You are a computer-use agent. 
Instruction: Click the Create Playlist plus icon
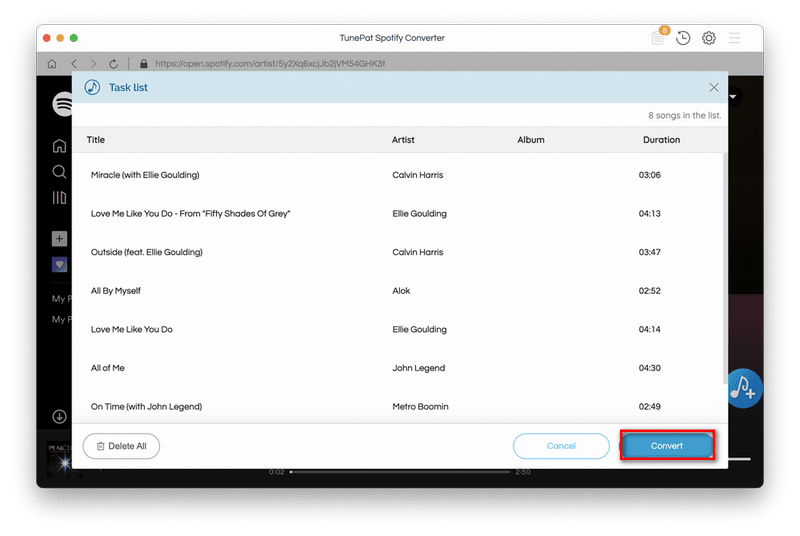[x=59, y=238]
